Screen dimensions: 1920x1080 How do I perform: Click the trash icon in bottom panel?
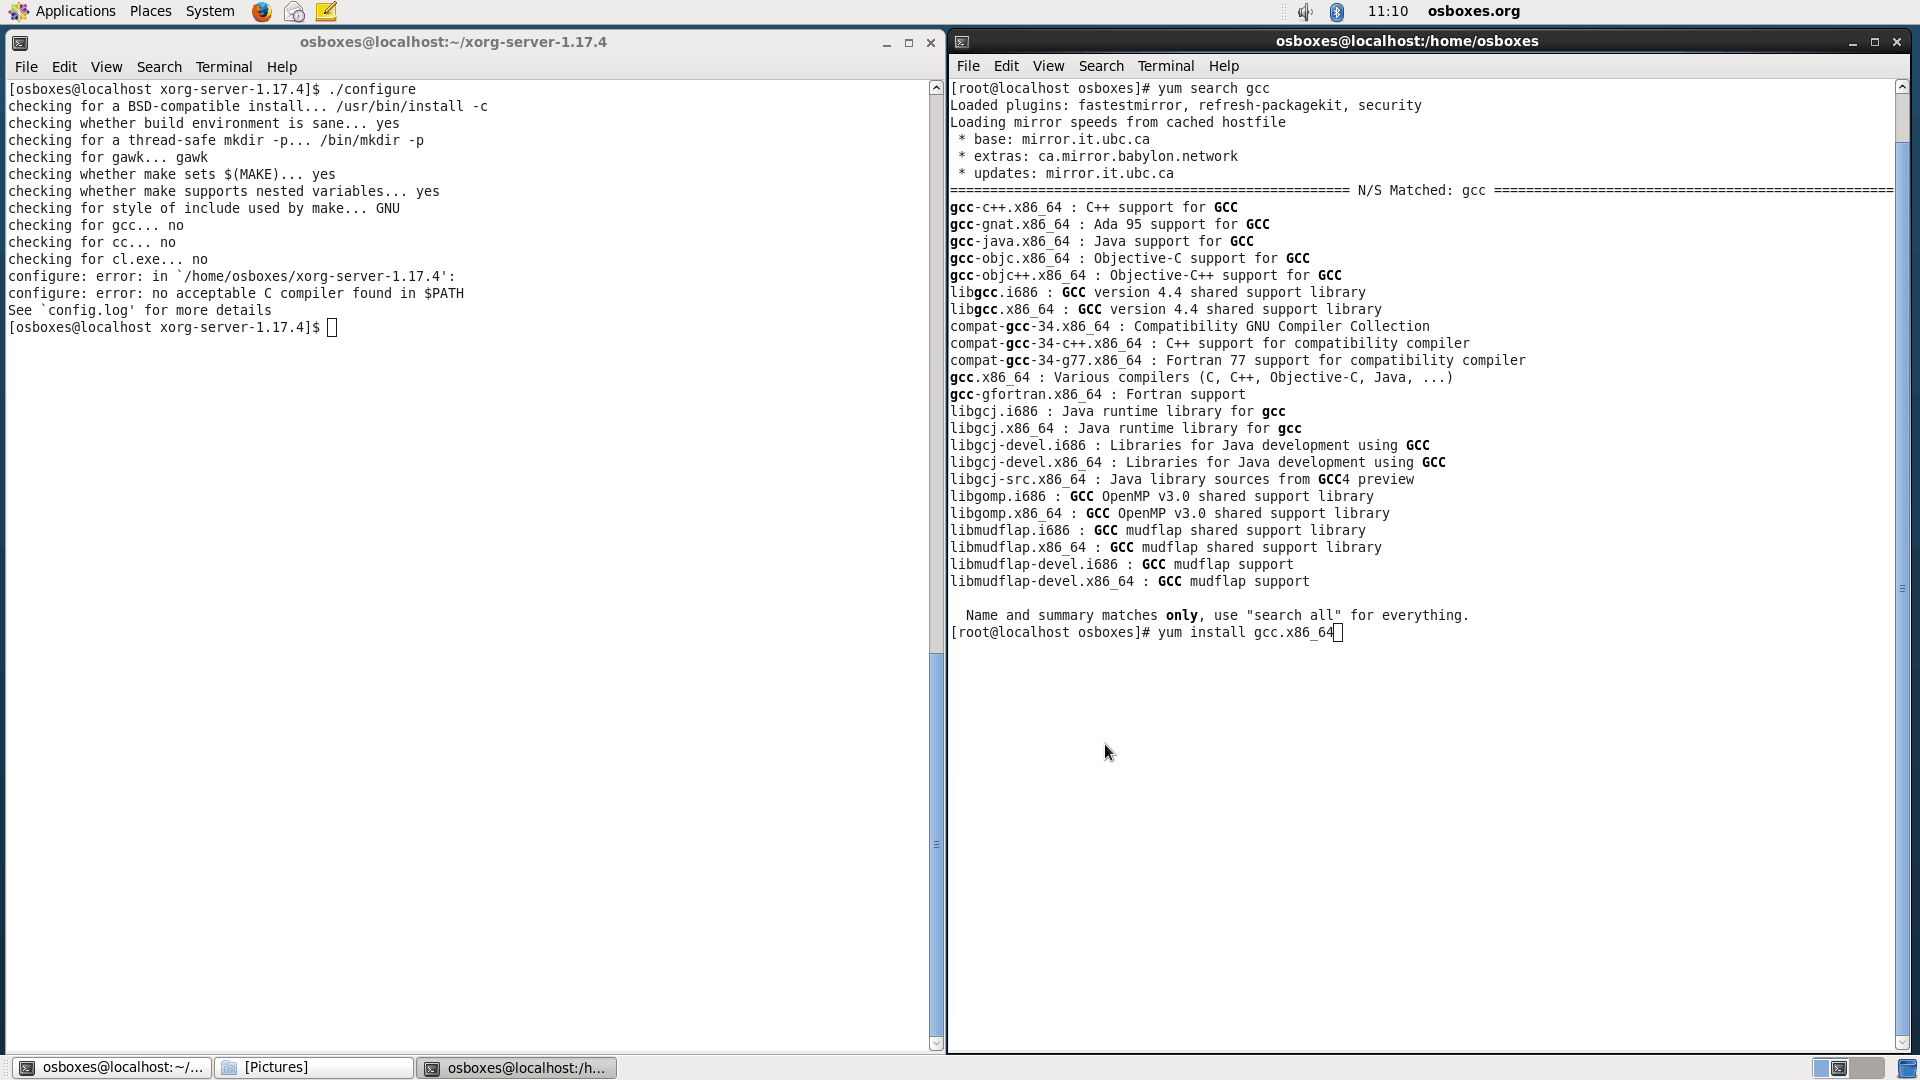tap(1907, 1068)
